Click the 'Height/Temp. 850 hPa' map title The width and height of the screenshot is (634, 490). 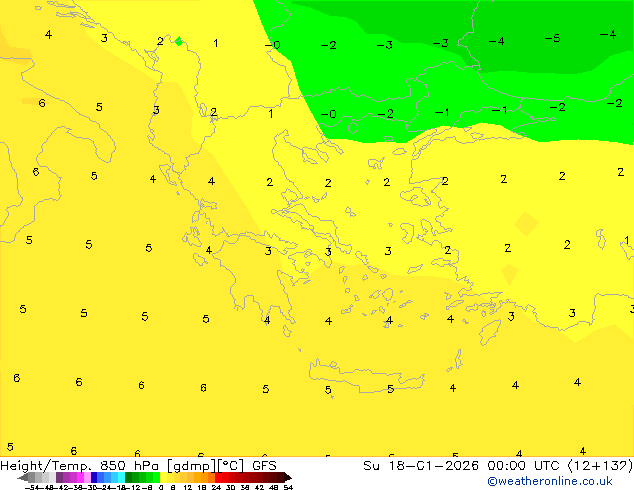[x=79, y=465]
